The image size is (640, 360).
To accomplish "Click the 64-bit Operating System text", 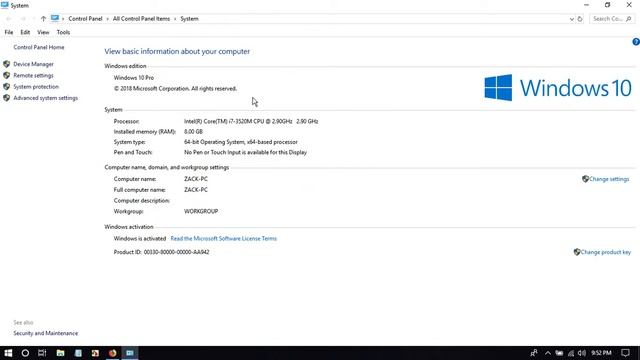I will click(x=241, y=142).
